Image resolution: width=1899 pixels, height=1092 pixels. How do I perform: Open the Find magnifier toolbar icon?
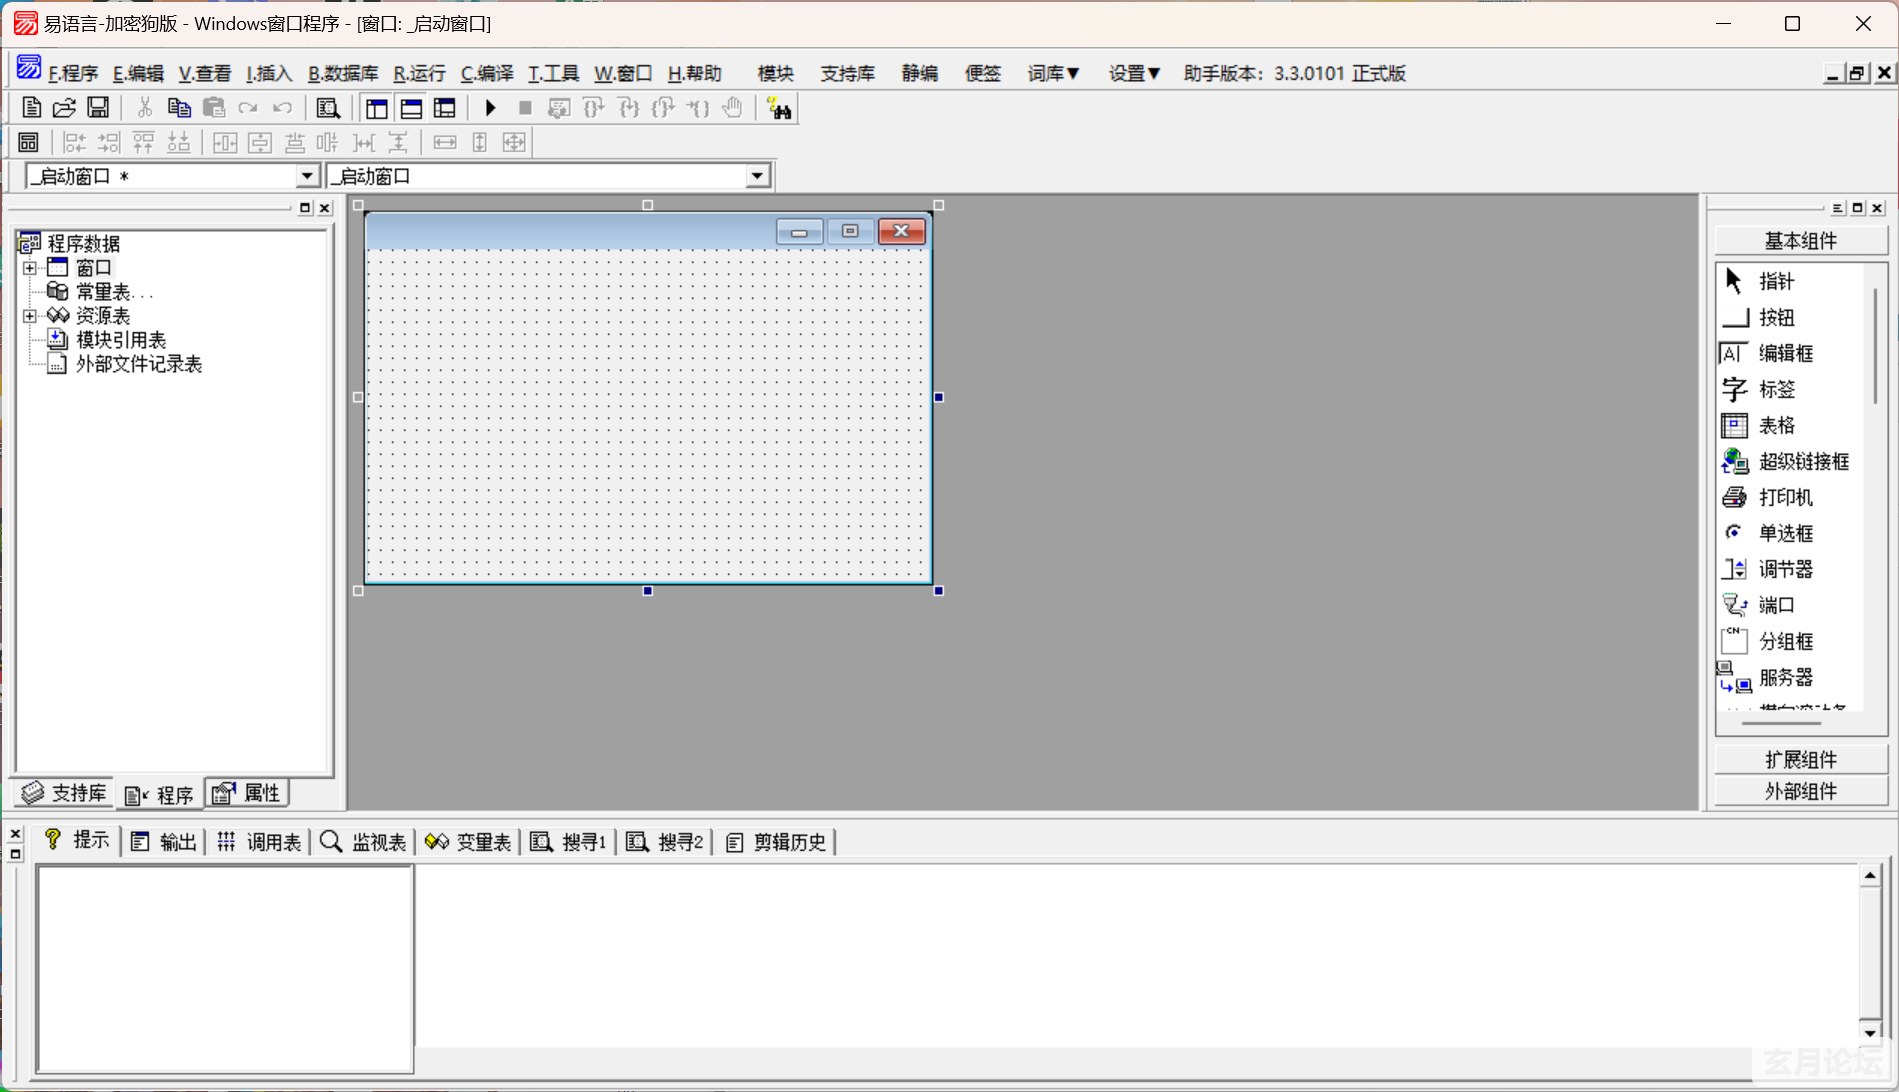[328, 108]
